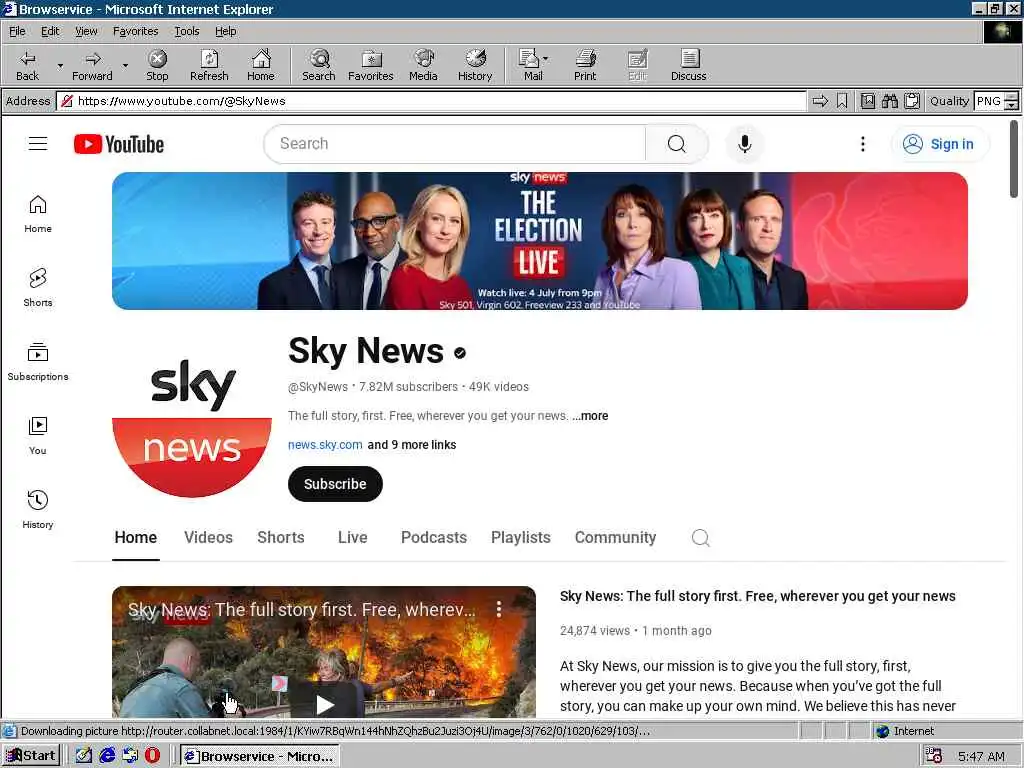
Task: Expand the Mail button dropdown arrow
Action: point(546,58)
